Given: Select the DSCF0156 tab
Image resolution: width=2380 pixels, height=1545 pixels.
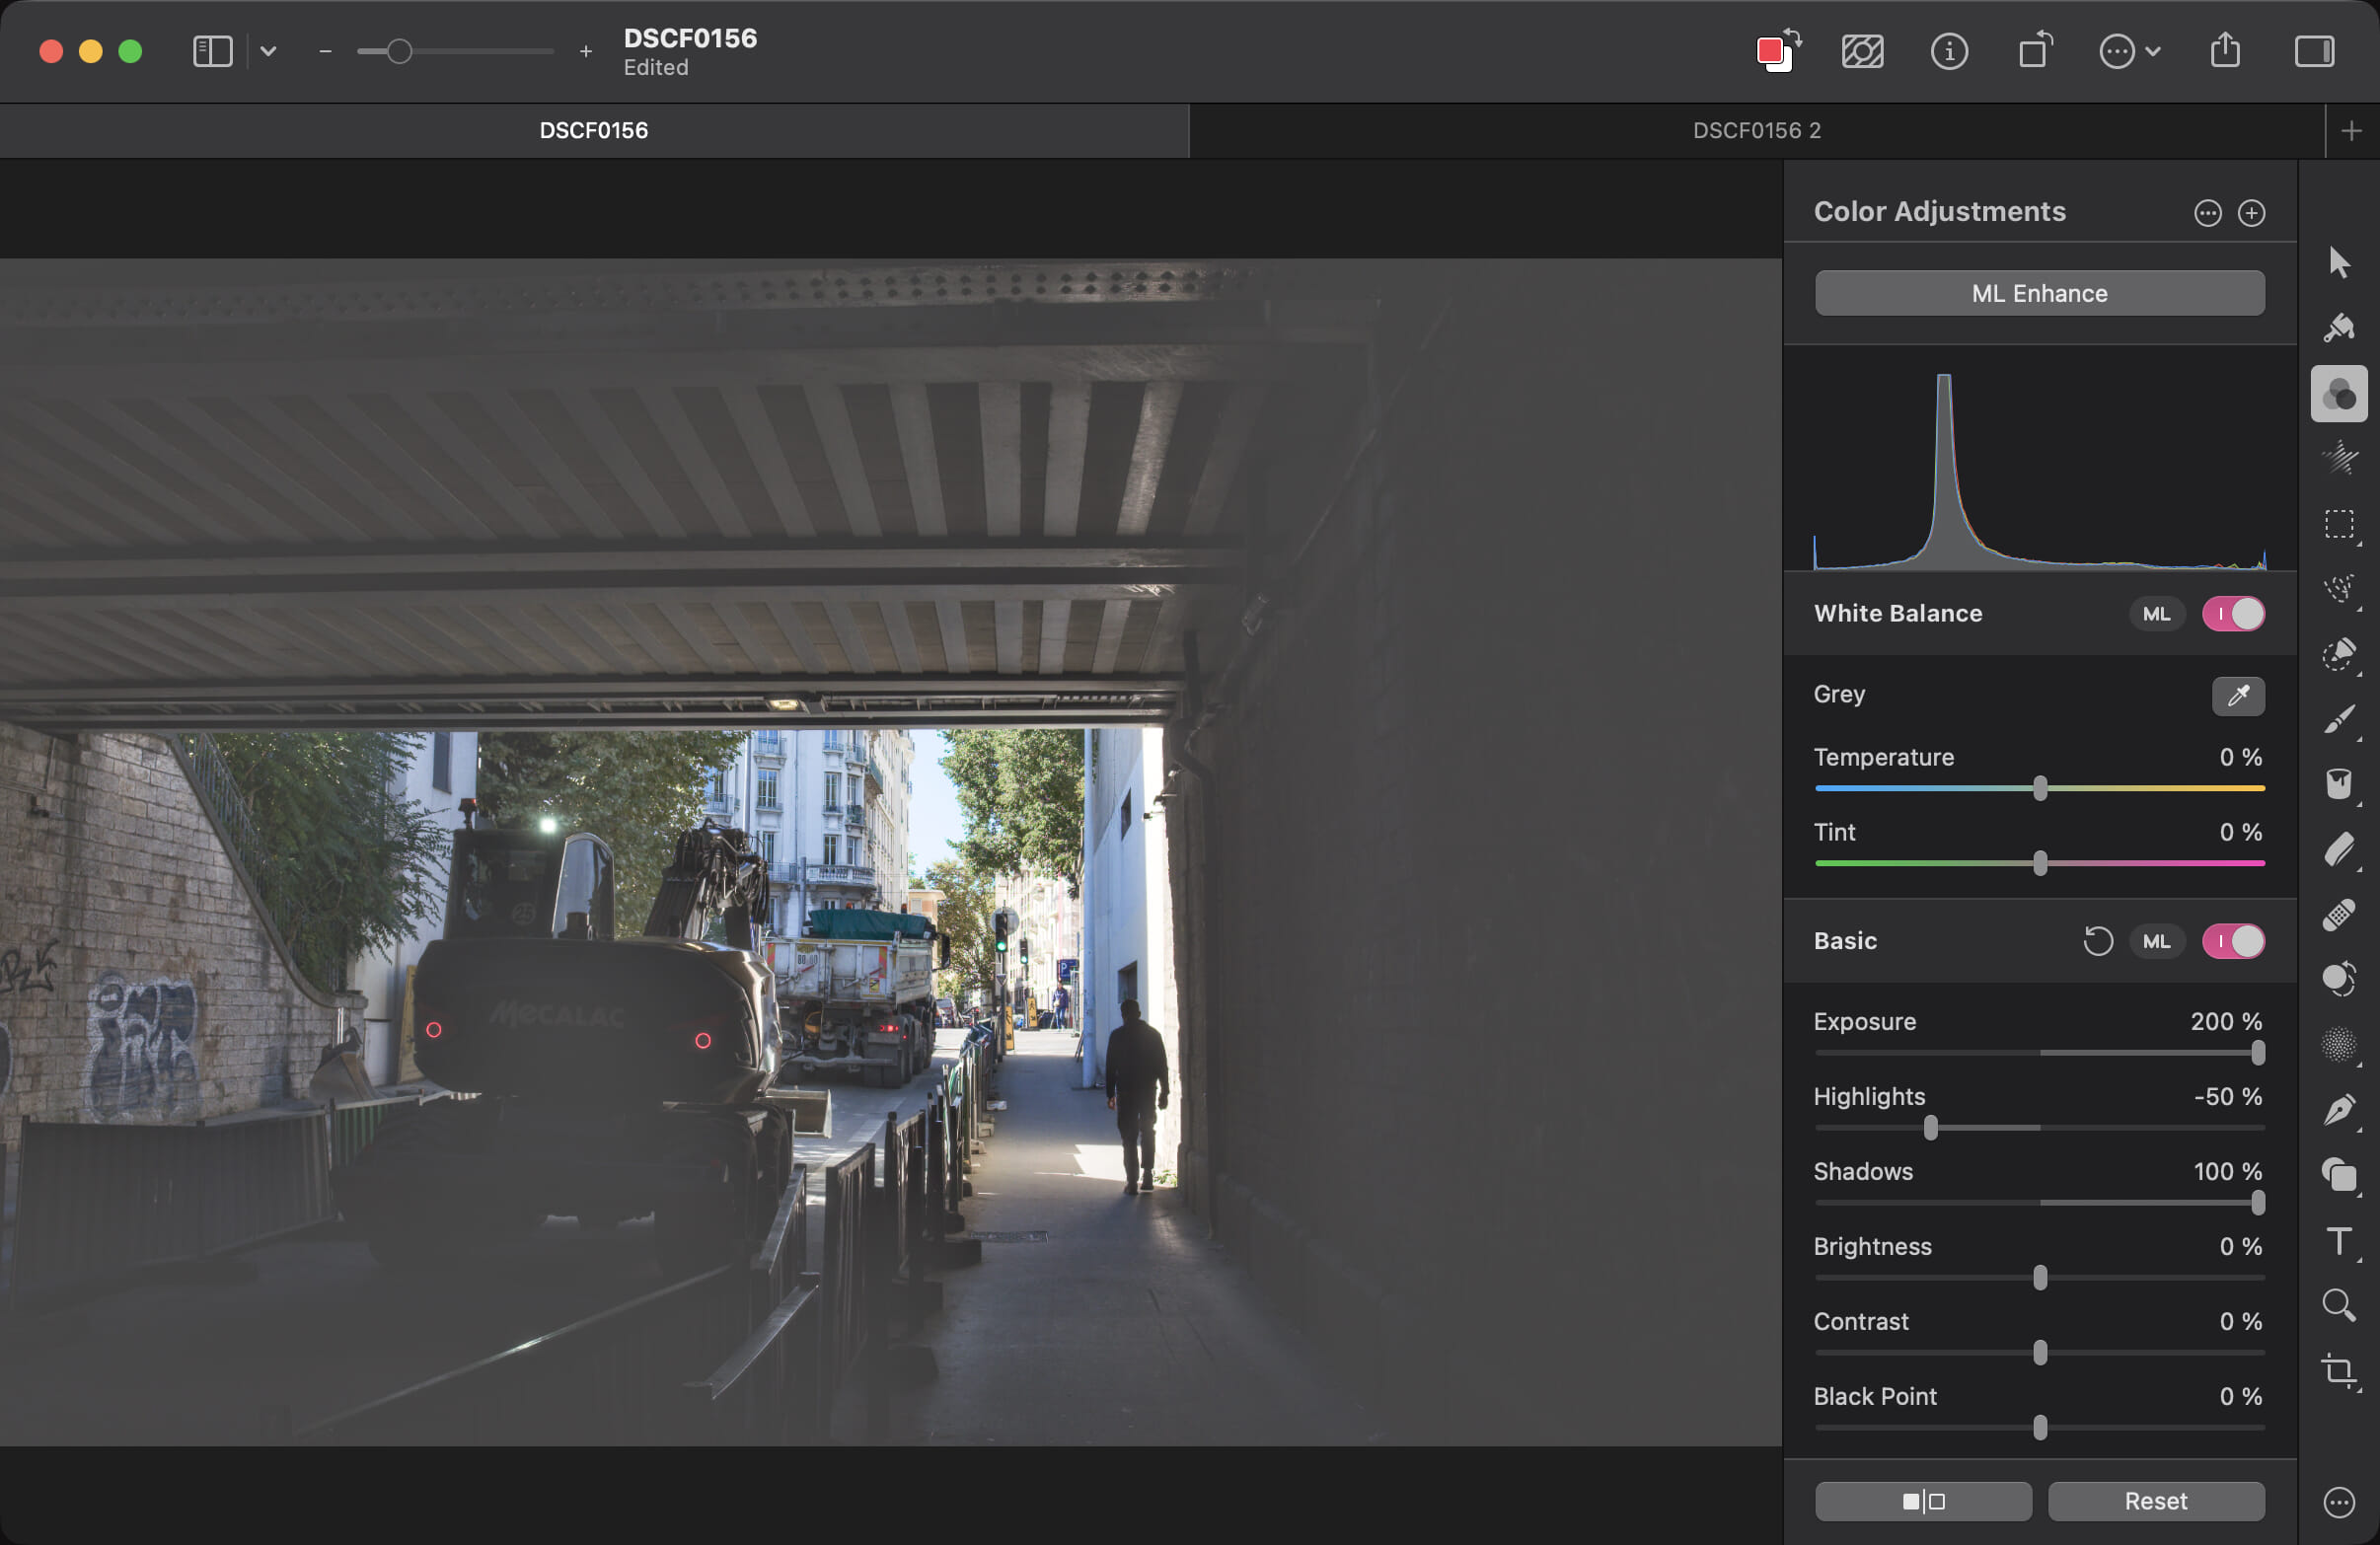Looking at the screenshot, I should click(x=593, y=131).
